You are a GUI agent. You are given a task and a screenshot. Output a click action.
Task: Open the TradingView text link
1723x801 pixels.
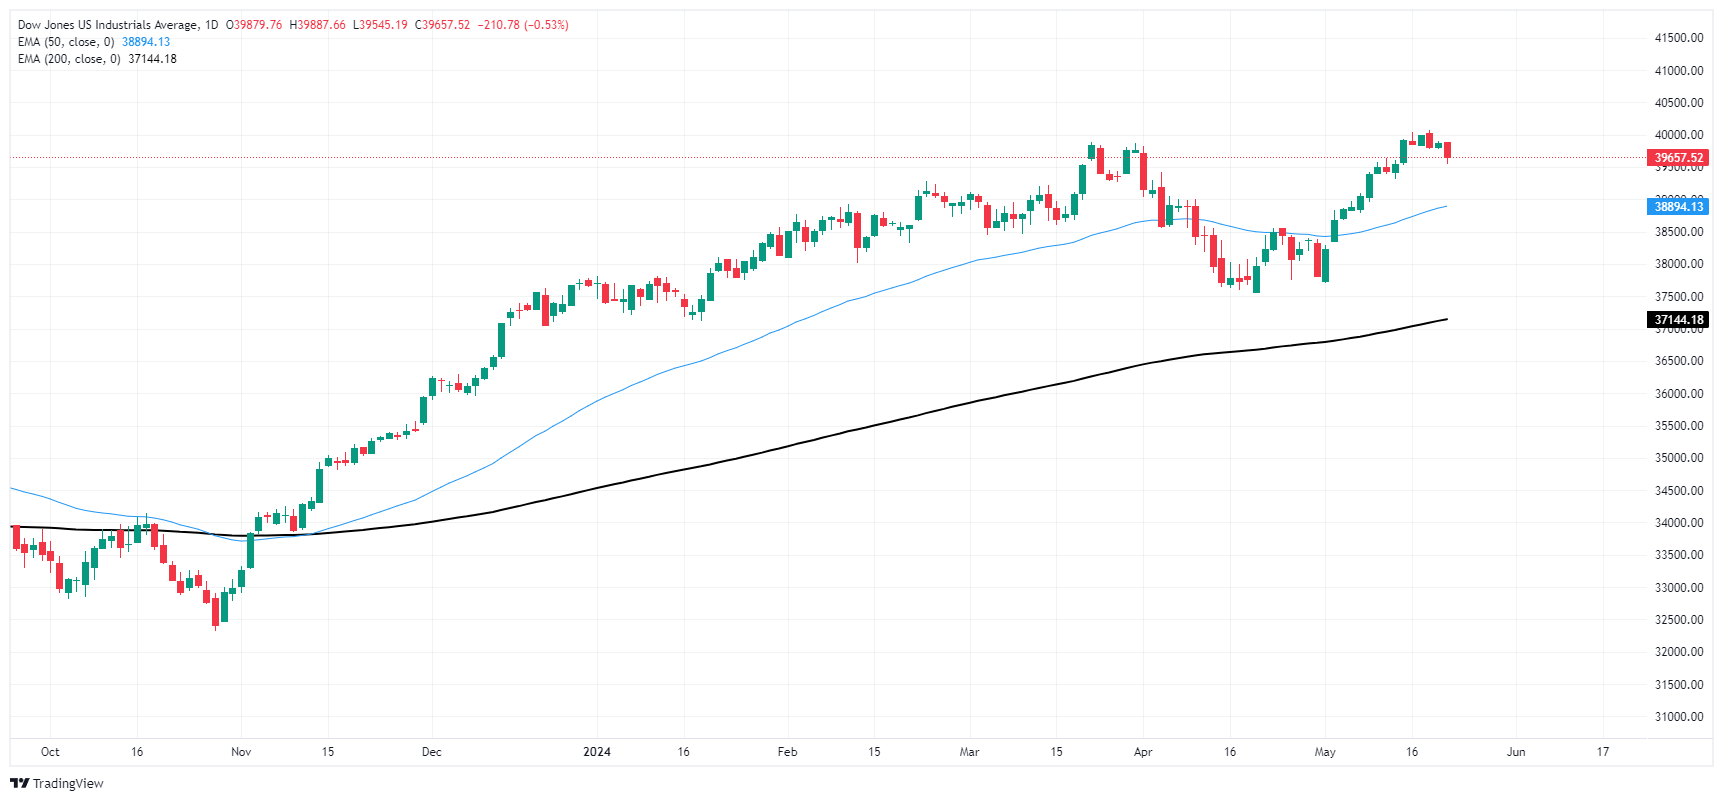[68, 783]
